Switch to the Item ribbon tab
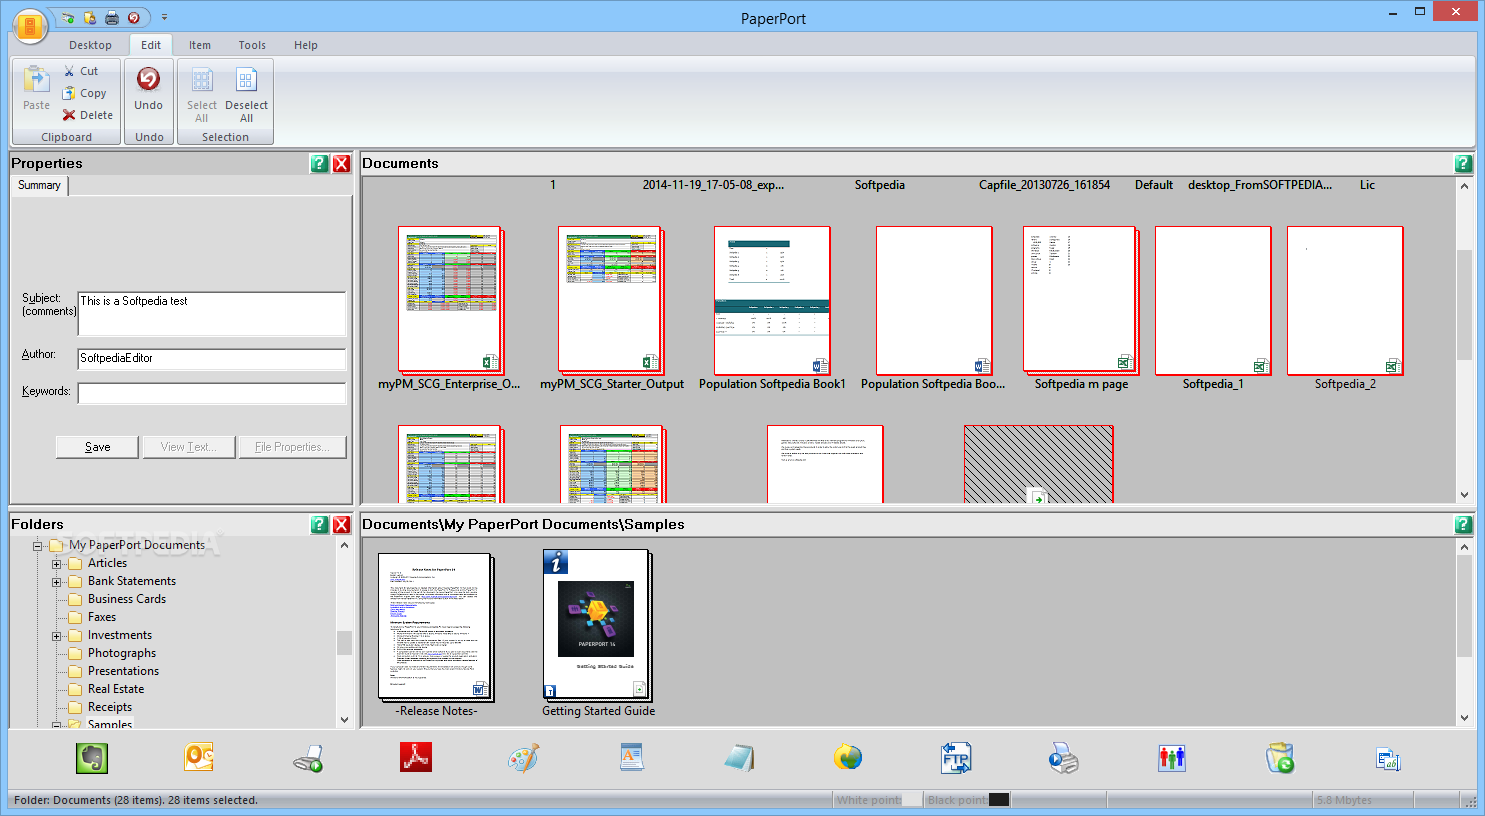This screenshot has width=1485, height=816. (x=200, y=45)
